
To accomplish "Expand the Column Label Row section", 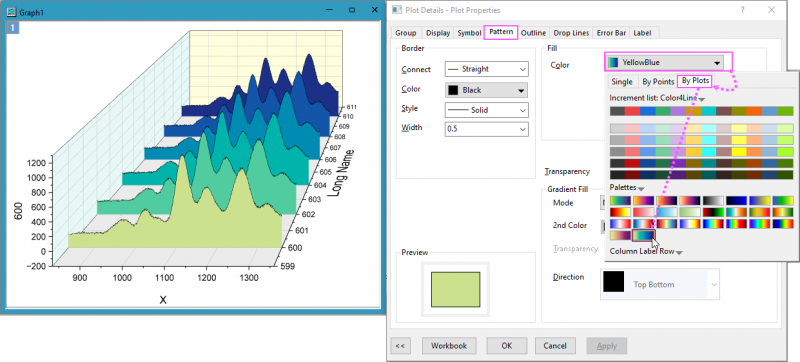I will click(x=679, y=252).
